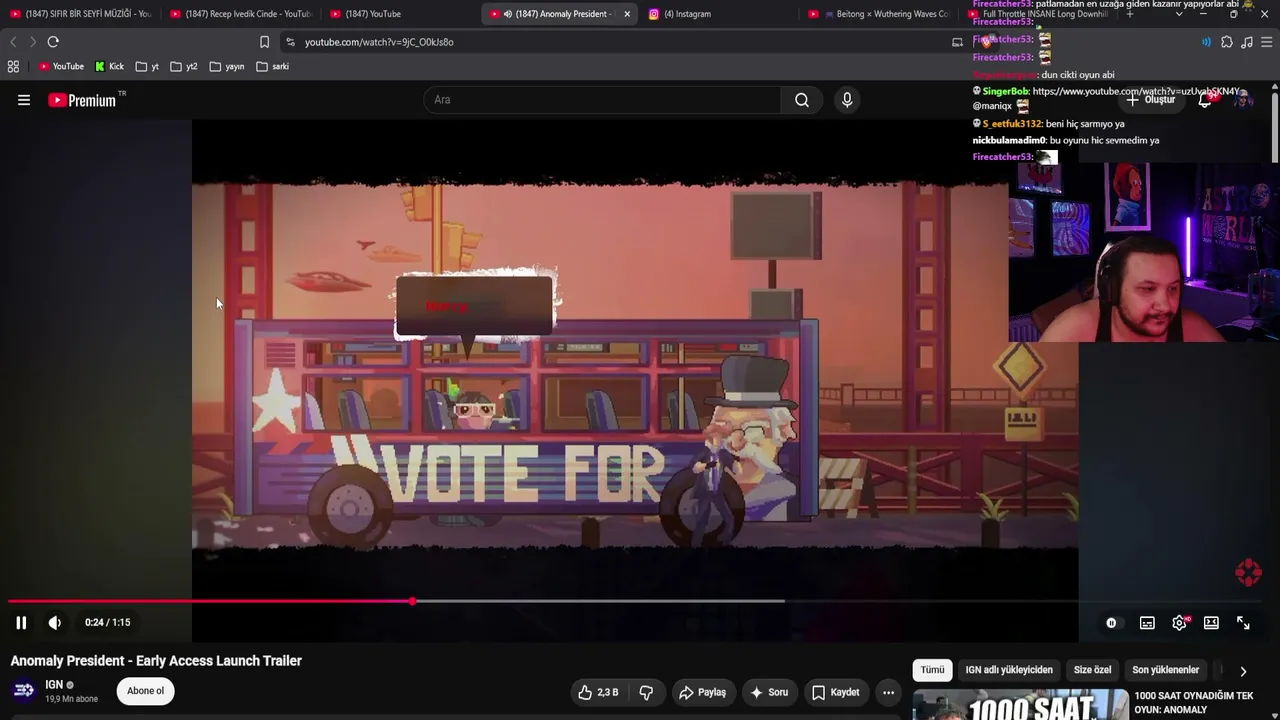
Task: Open the media control music icon
Action: tap(1247, 42)
